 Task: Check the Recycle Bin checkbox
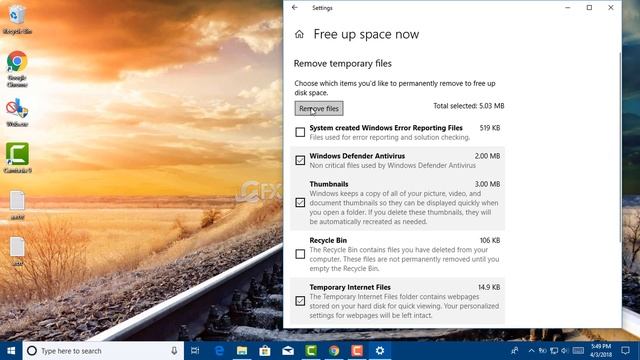300,254
